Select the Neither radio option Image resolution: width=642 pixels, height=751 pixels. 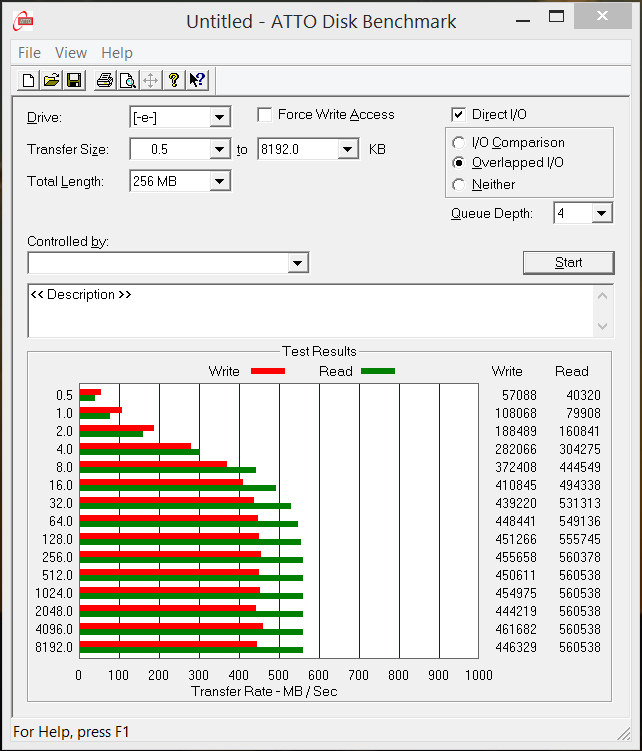(459, 184)
